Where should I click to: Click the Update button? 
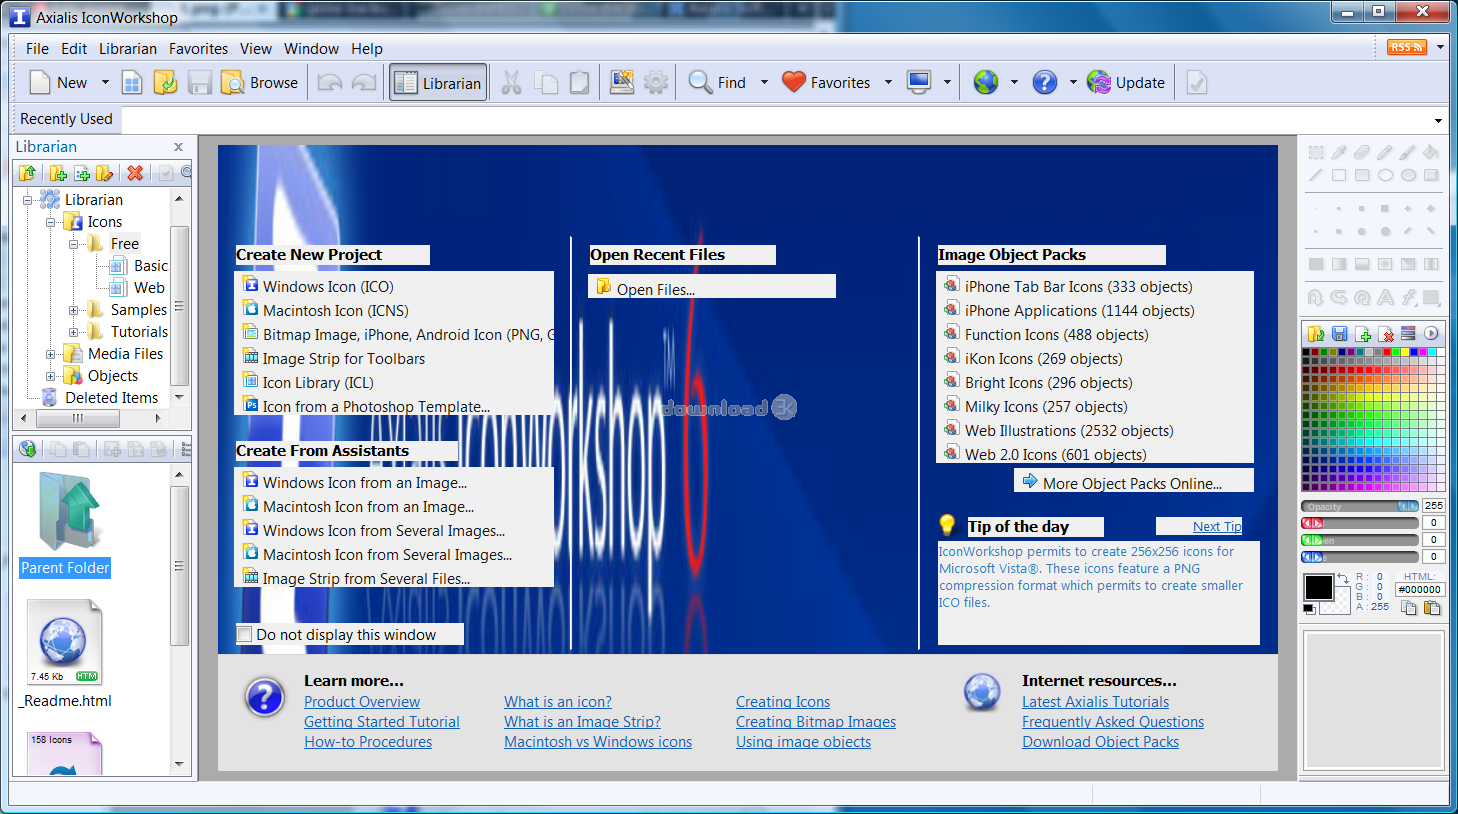(1126, 82)
